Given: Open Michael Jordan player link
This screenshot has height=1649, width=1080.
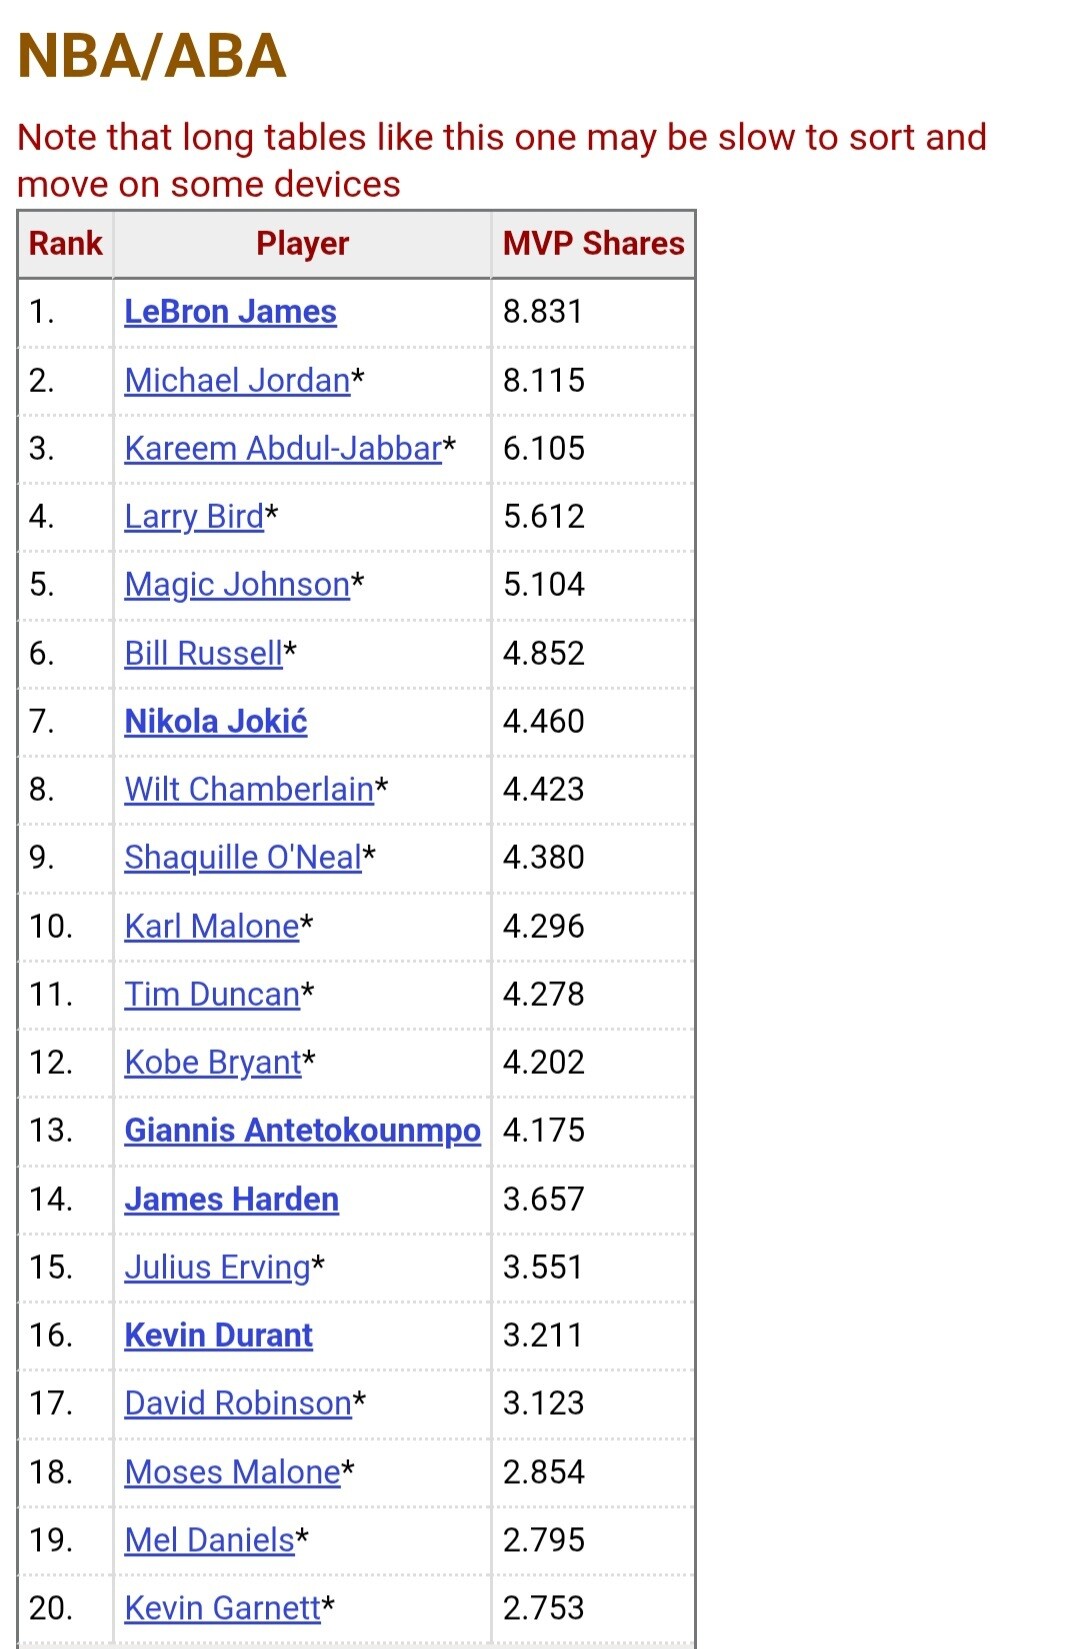Looking at the screenshot, I should point(237,380).
